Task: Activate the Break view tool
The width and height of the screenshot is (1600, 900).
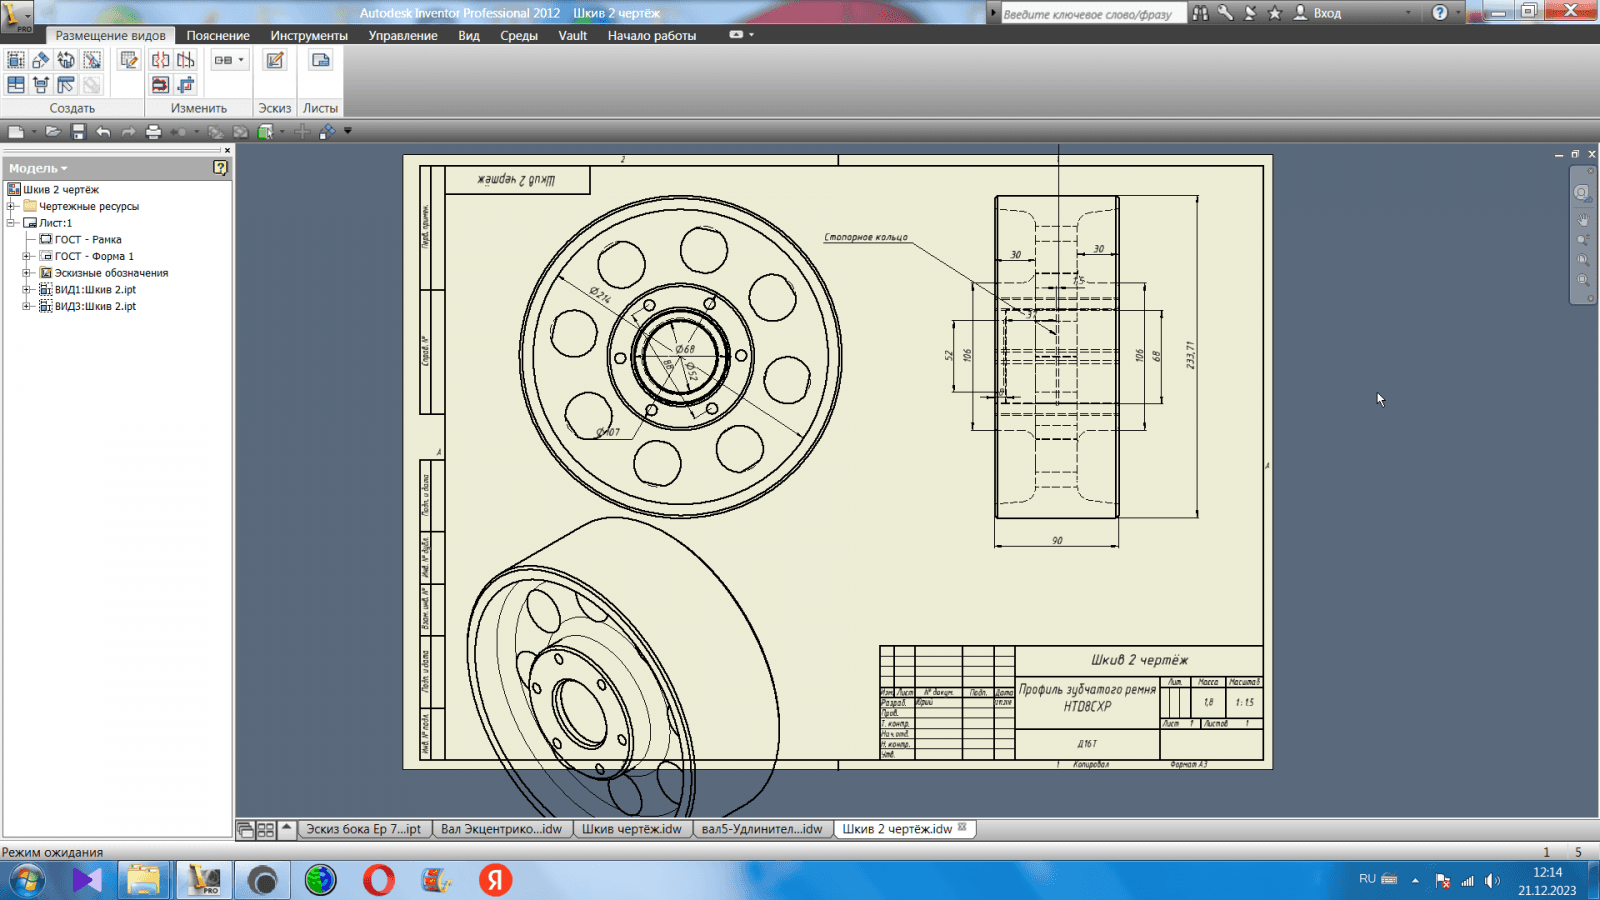Action: [160, 61]
